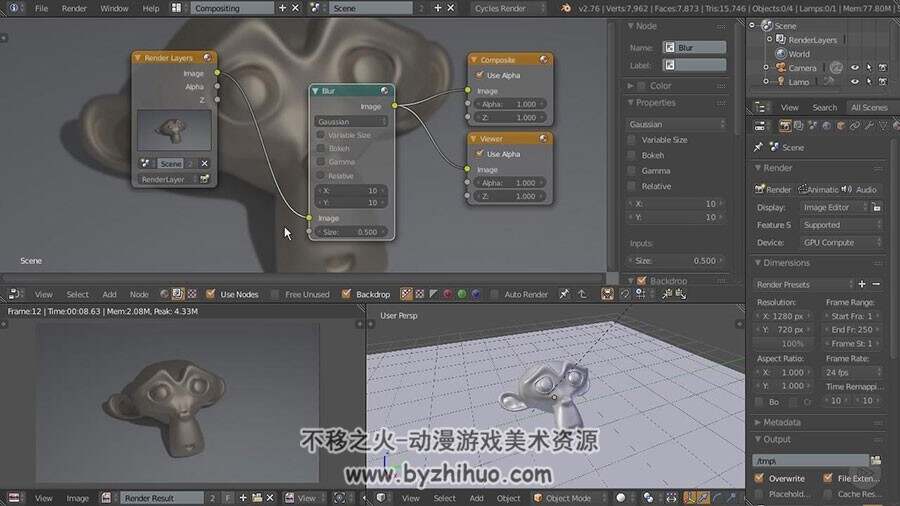
Task: Toggle Camera renderability in outliner
Action: 883,68
